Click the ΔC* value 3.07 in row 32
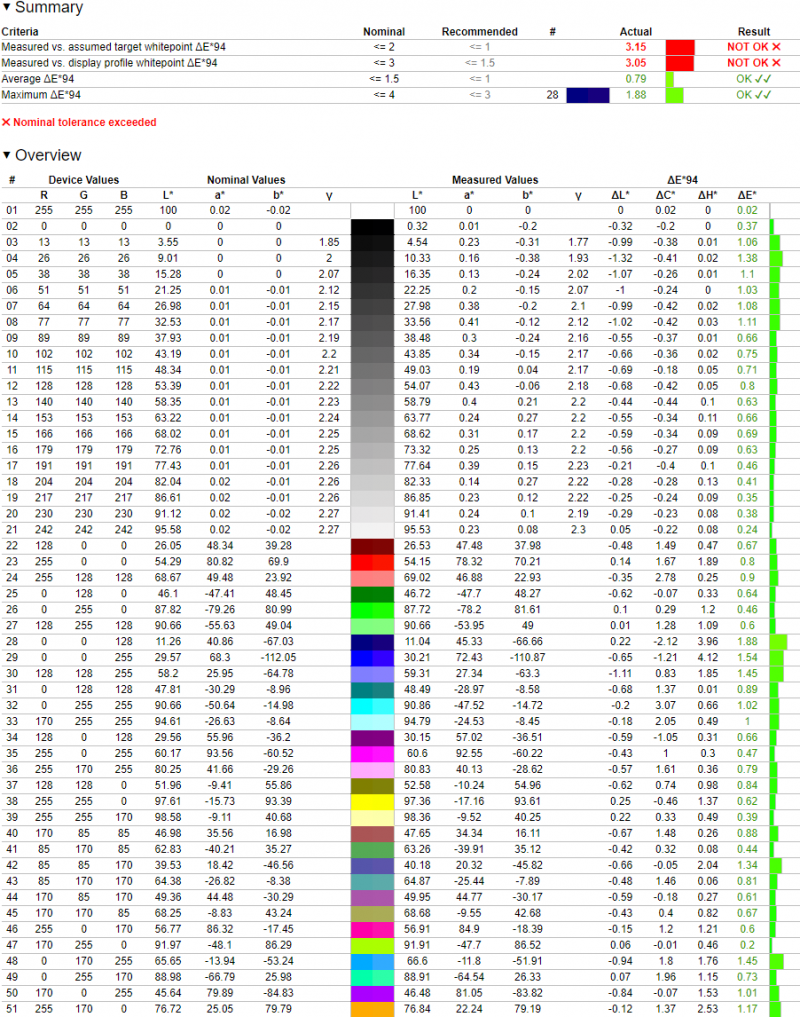 [665, 706]
